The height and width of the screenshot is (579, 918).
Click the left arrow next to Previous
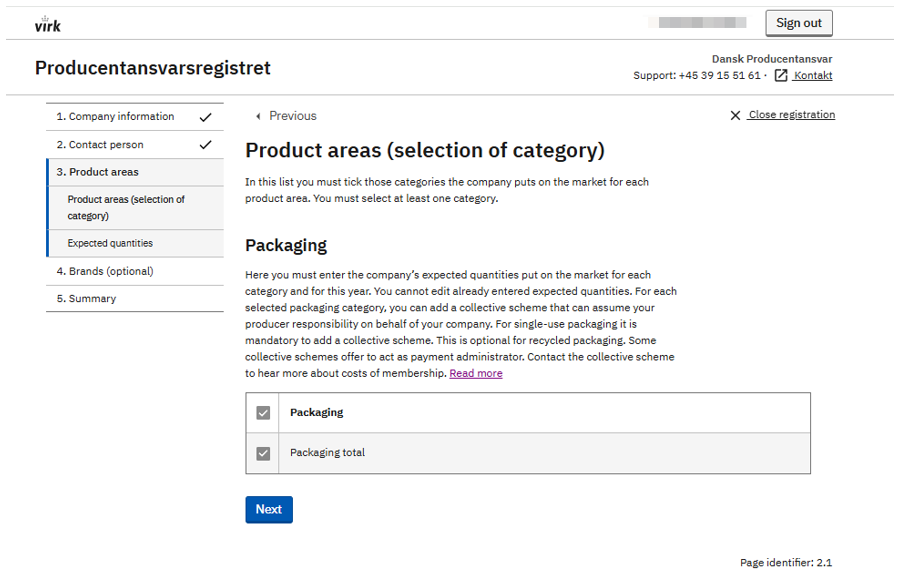[x=259, y=116]
